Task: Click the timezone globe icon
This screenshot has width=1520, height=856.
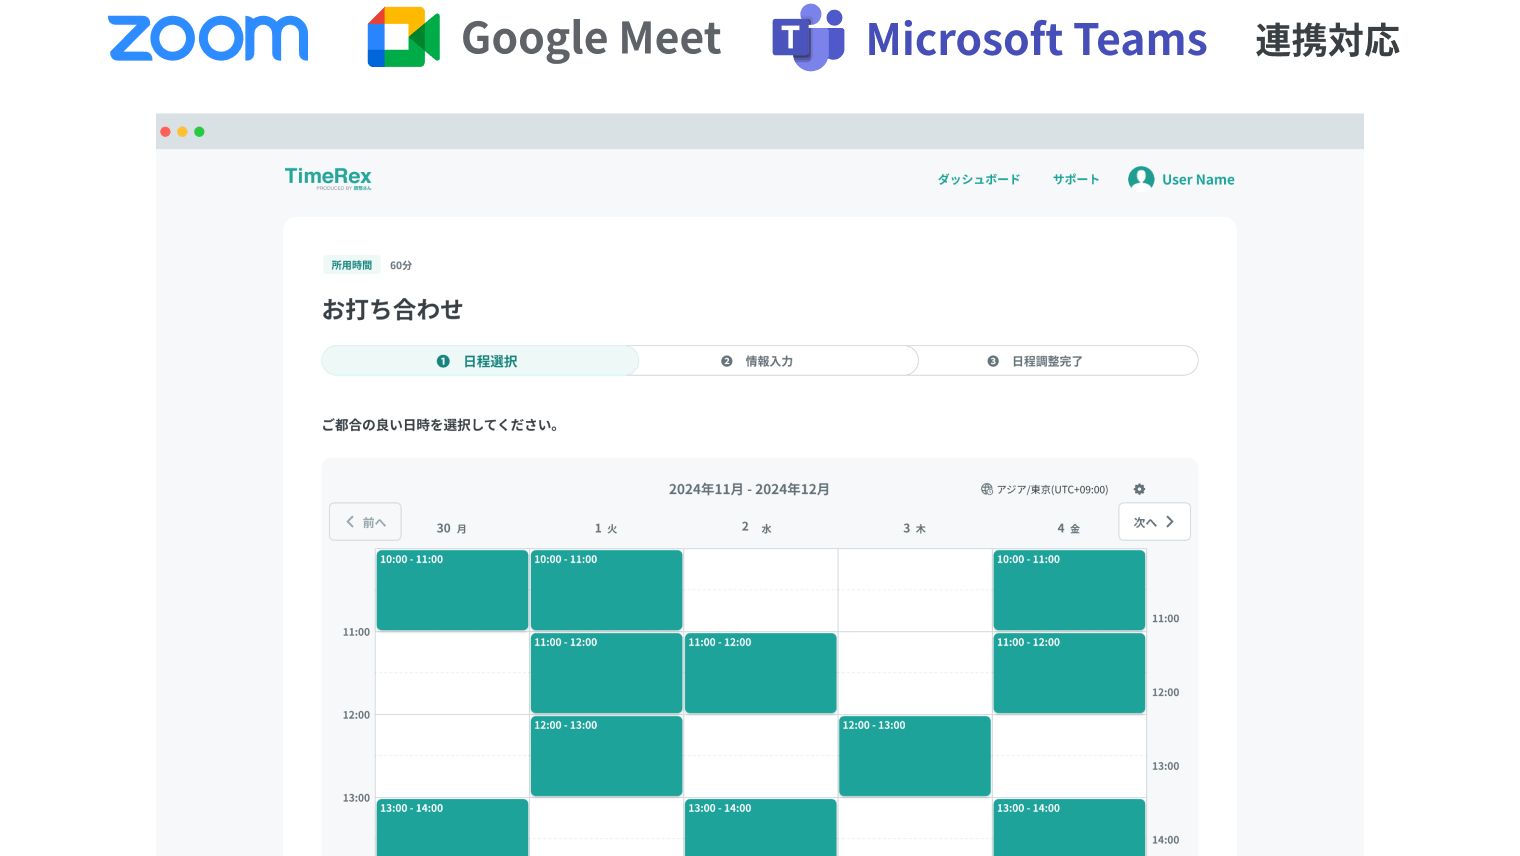Action: (987, 489)
